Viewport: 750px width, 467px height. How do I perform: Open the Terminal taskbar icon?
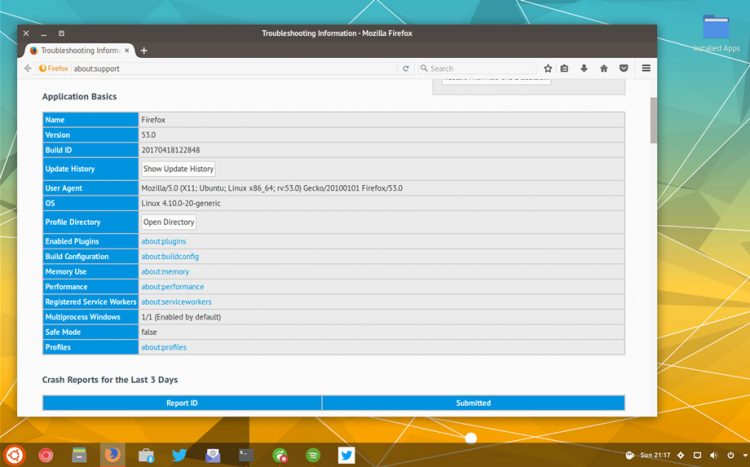click(246, 455)
